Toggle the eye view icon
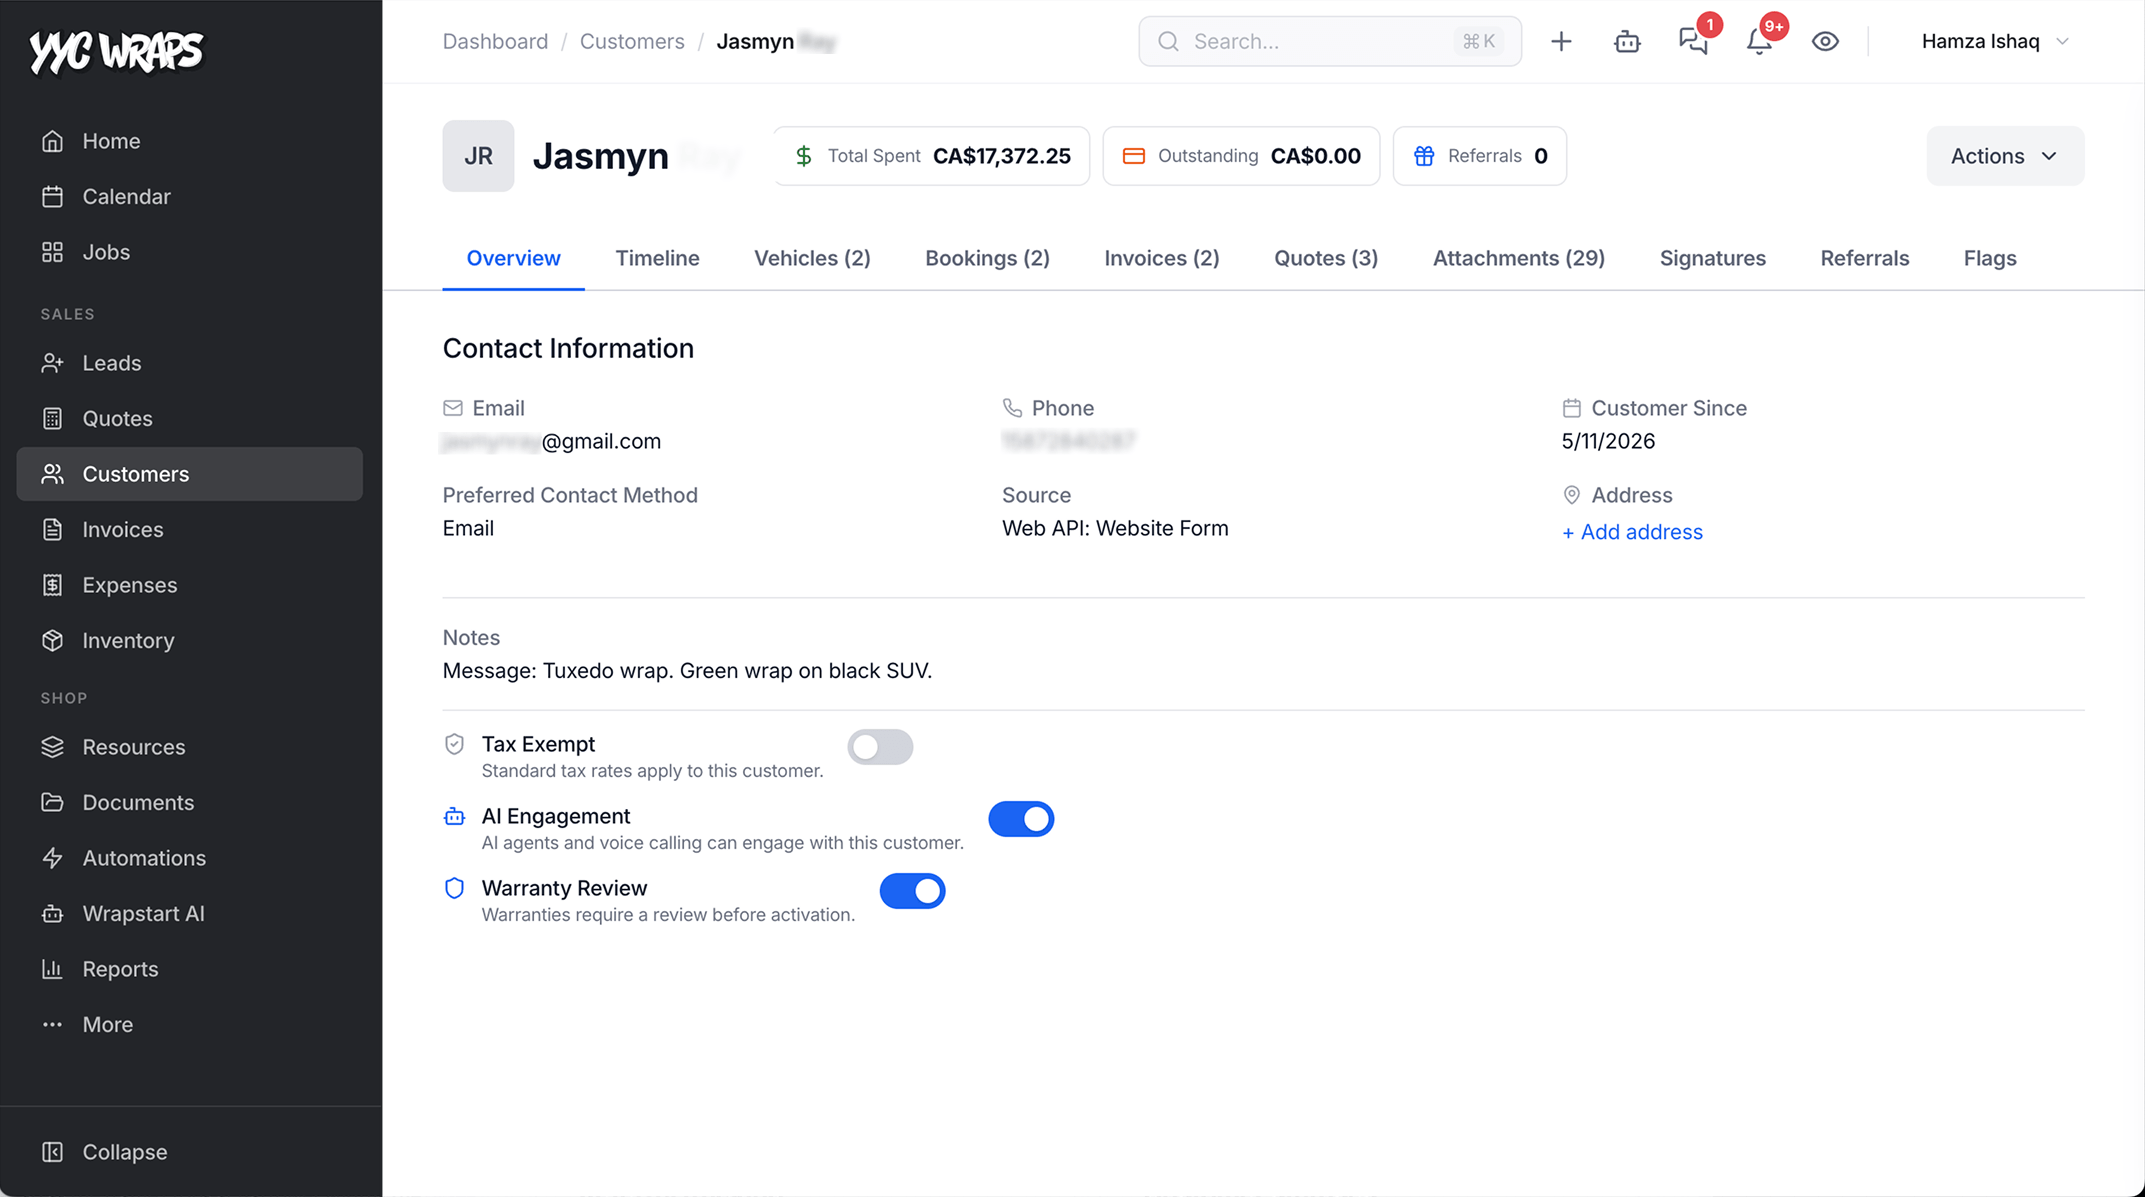Screen dimensions: 2145x1197 tap(1825, 41)
